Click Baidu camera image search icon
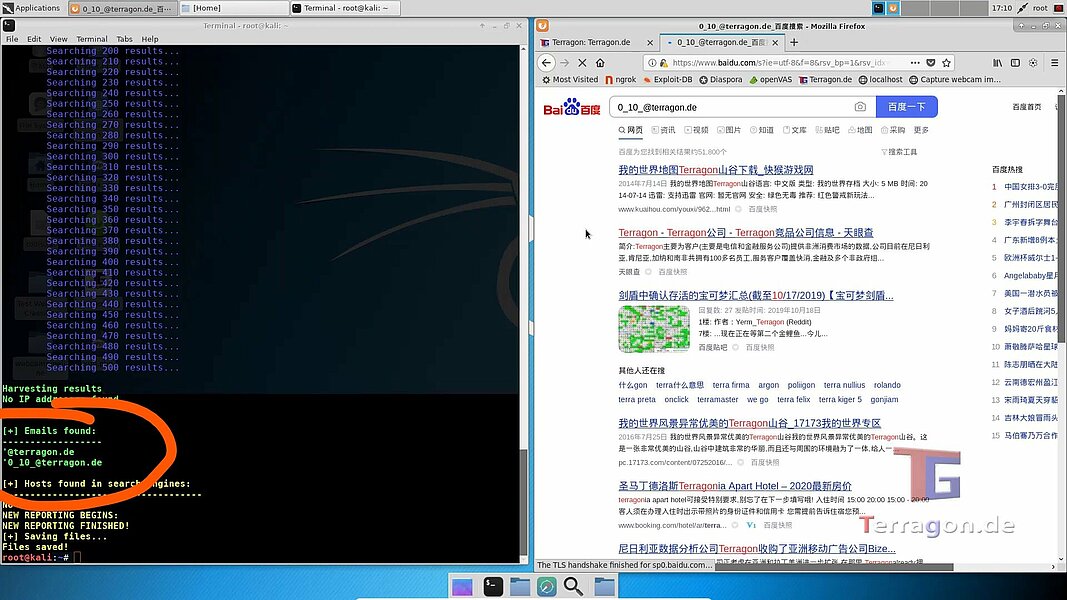This screenshot has height=600, width=1067. click(860, 107)
